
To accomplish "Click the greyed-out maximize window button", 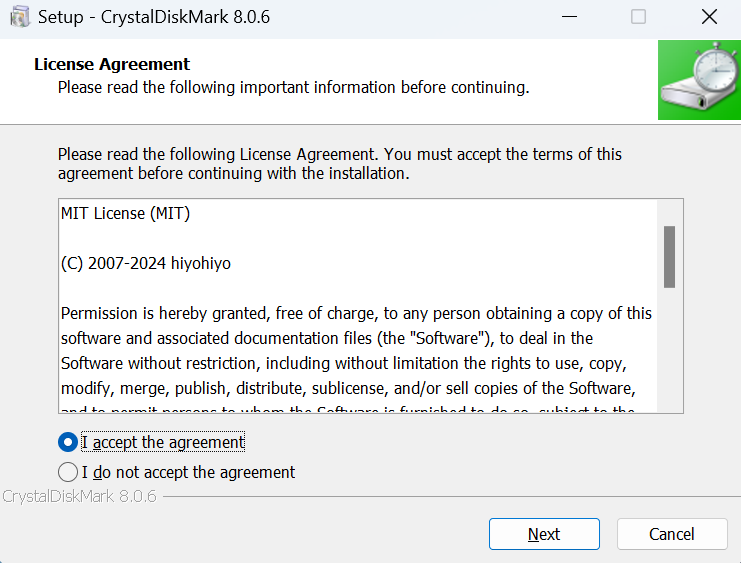I will (638, 17).
